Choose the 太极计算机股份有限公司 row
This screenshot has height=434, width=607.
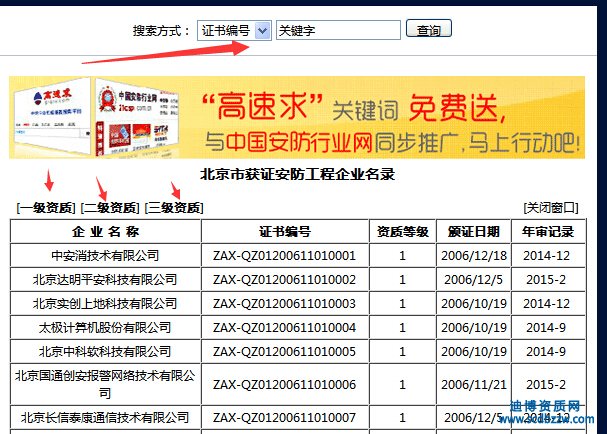coord(105,328)
